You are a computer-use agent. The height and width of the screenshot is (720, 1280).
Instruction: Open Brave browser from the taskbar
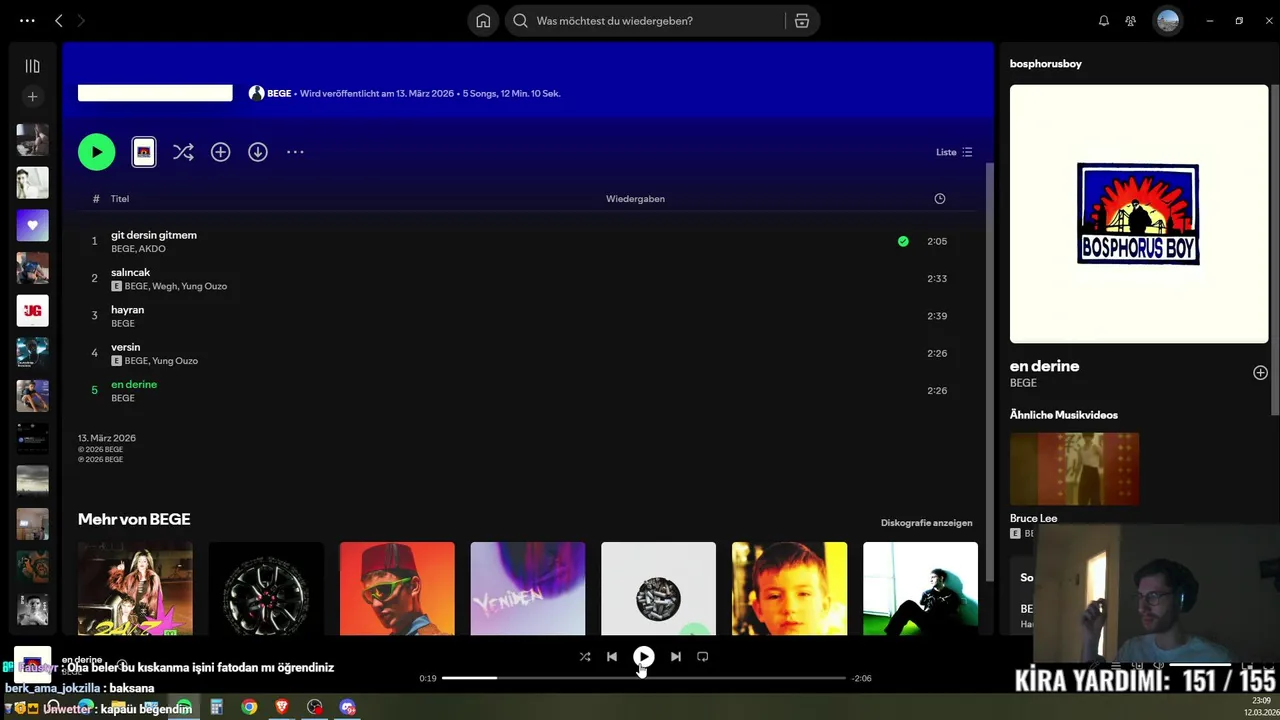(282, 708)
